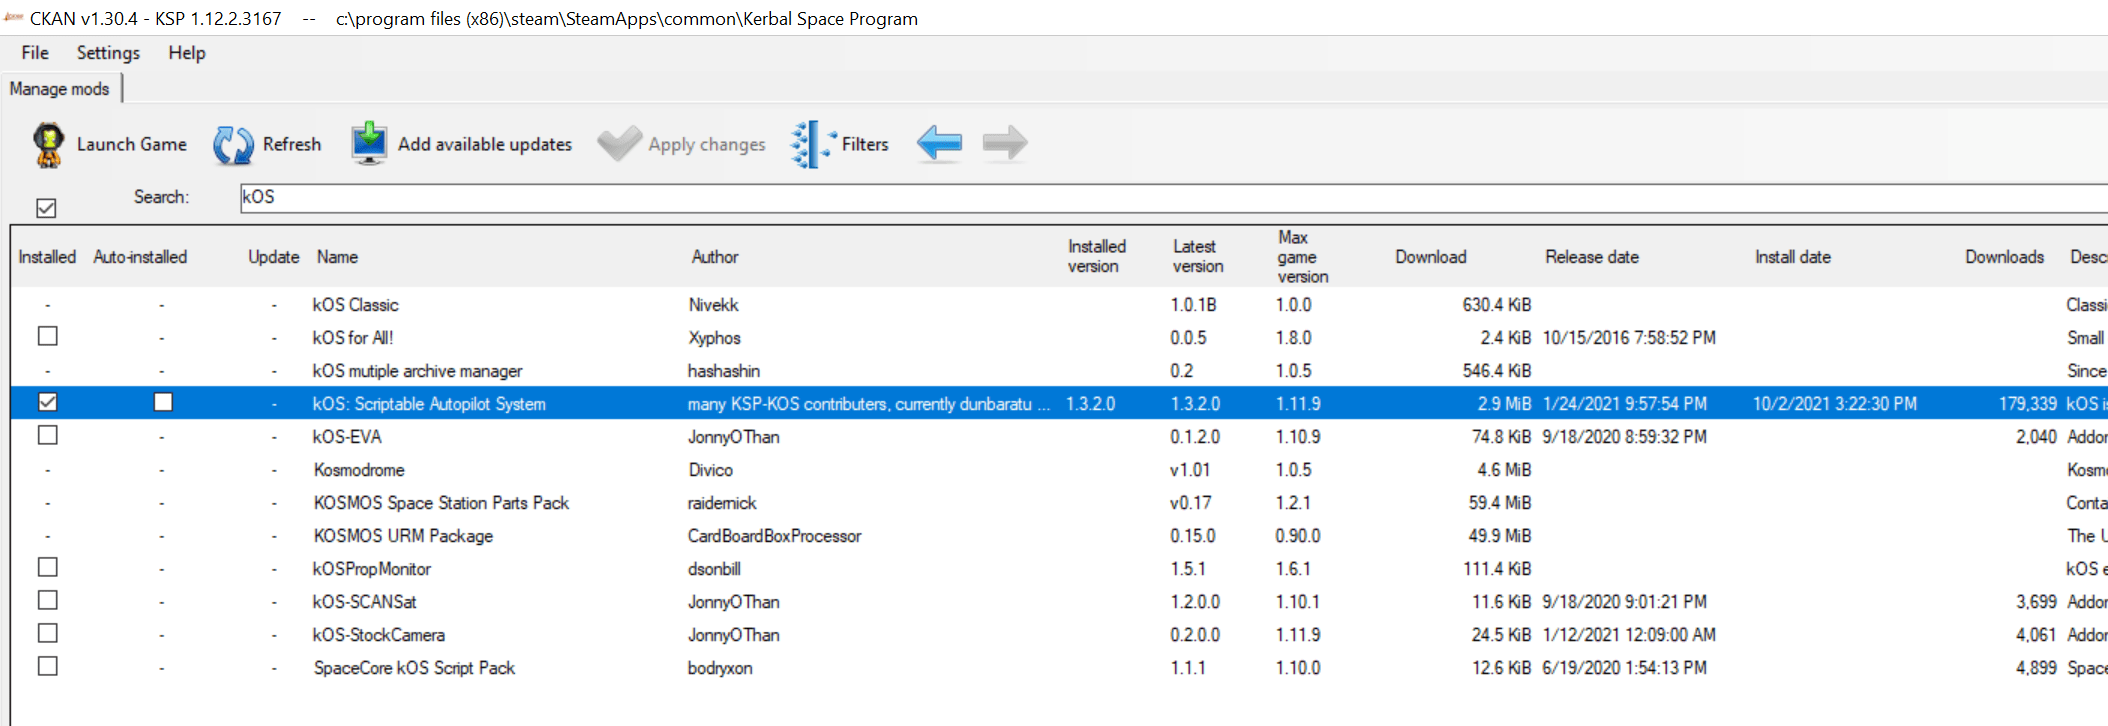Check the Installed box for kOS-EVA

click(47, 435)
